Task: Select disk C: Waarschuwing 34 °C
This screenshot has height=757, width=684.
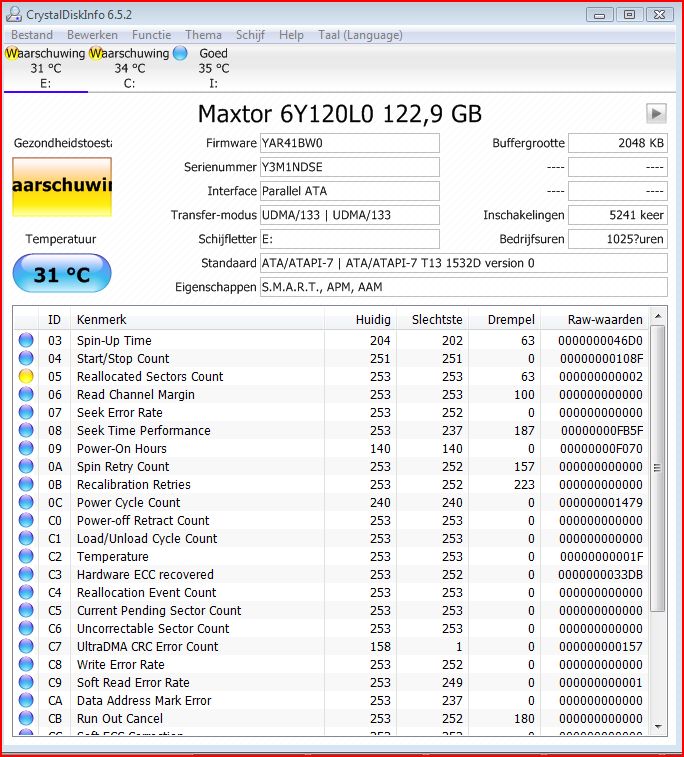Action: [129, 68]
